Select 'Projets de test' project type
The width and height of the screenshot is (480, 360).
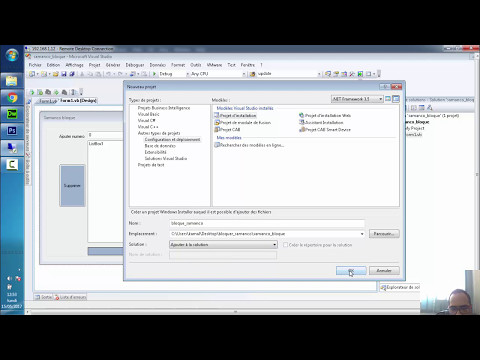click(151, 165)
